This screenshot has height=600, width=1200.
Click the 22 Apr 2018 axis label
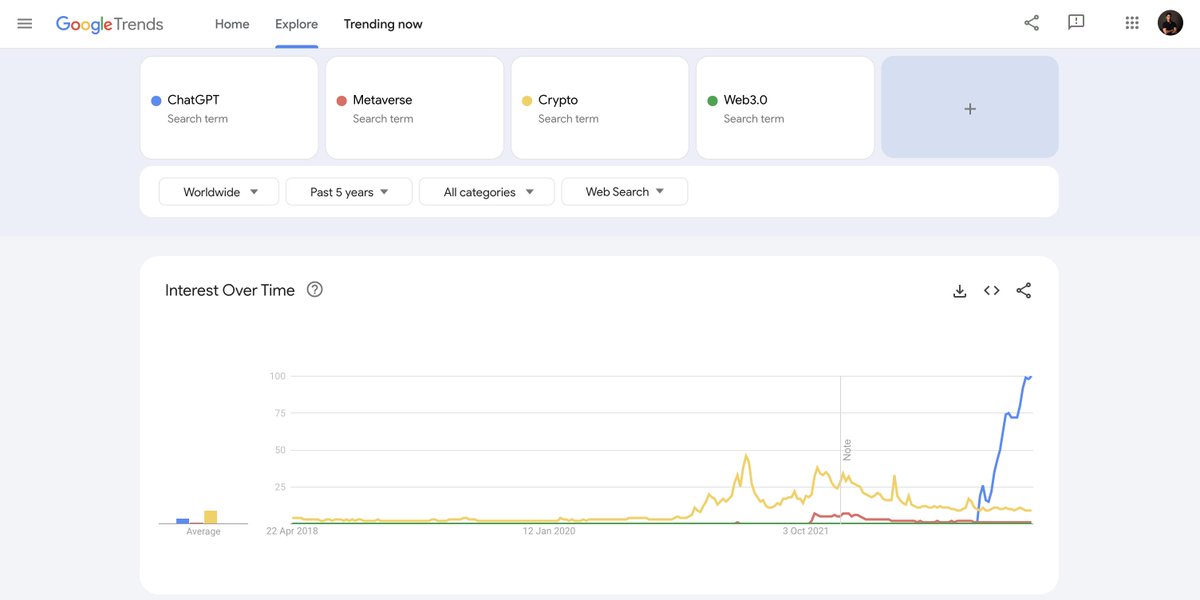pos(292,531)
